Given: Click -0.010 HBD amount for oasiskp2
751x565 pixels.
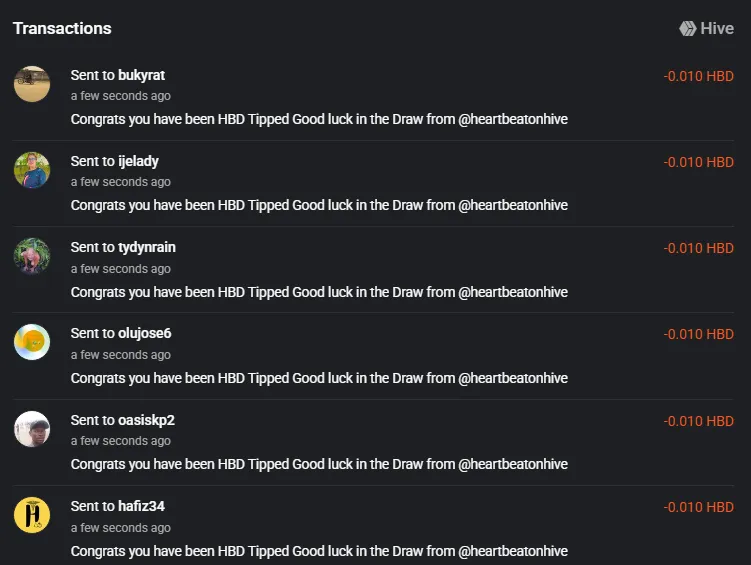Looking at the screenshot, I should pos(699,421).
